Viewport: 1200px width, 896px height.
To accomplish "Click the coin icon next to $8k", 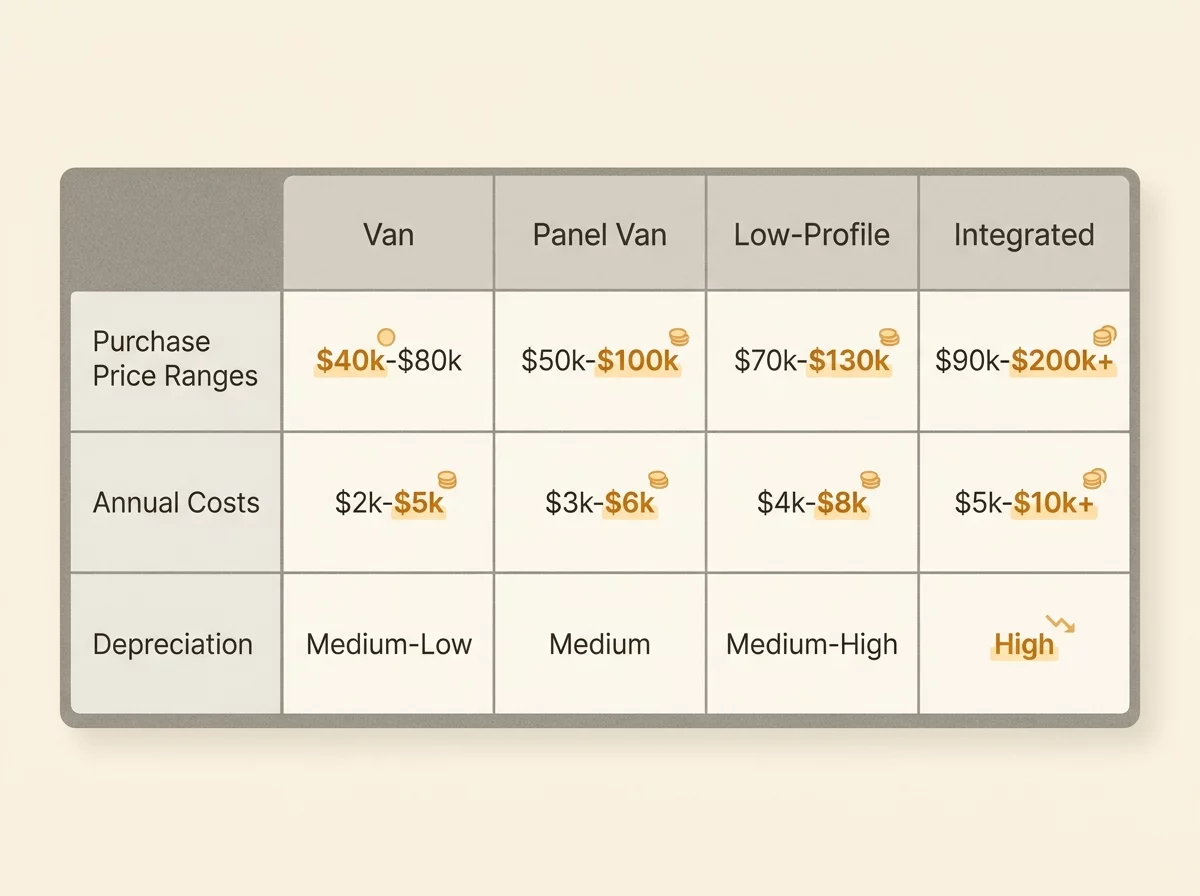I will (870, 481).
